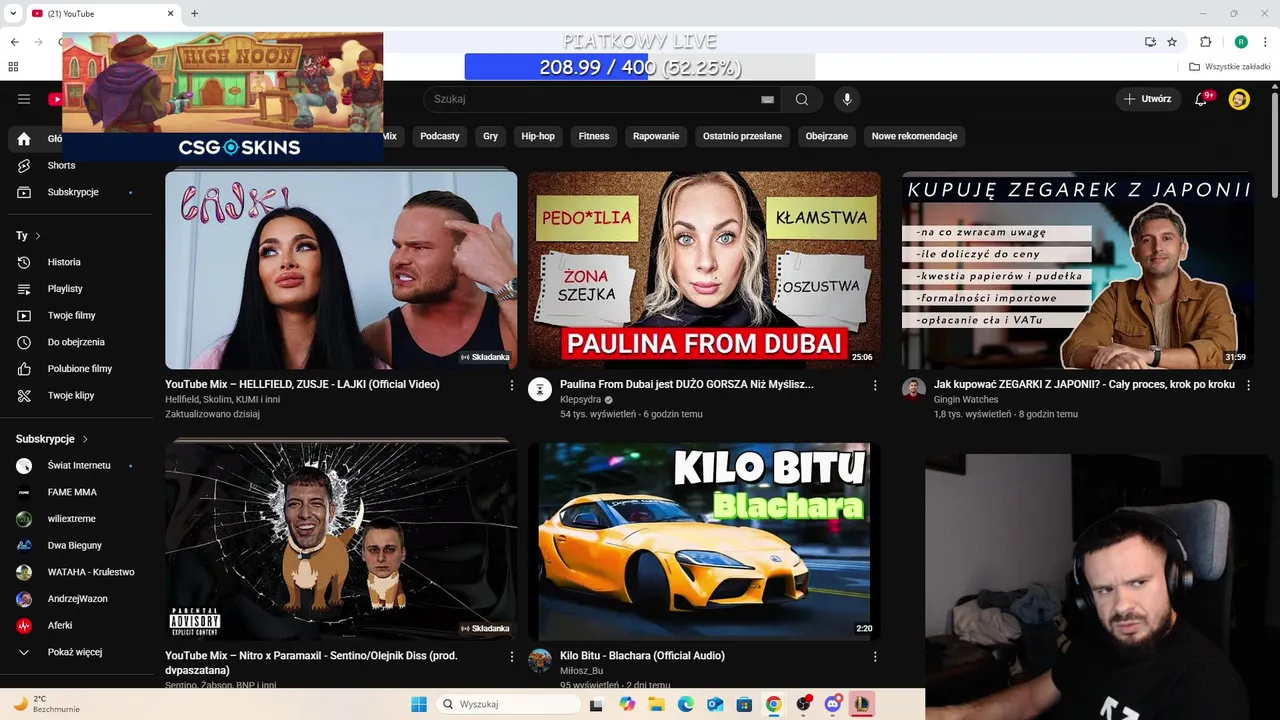Select the Rapowanie filter chip
The height and width of the screenshot is (720, 1280).
pos(656,136)
